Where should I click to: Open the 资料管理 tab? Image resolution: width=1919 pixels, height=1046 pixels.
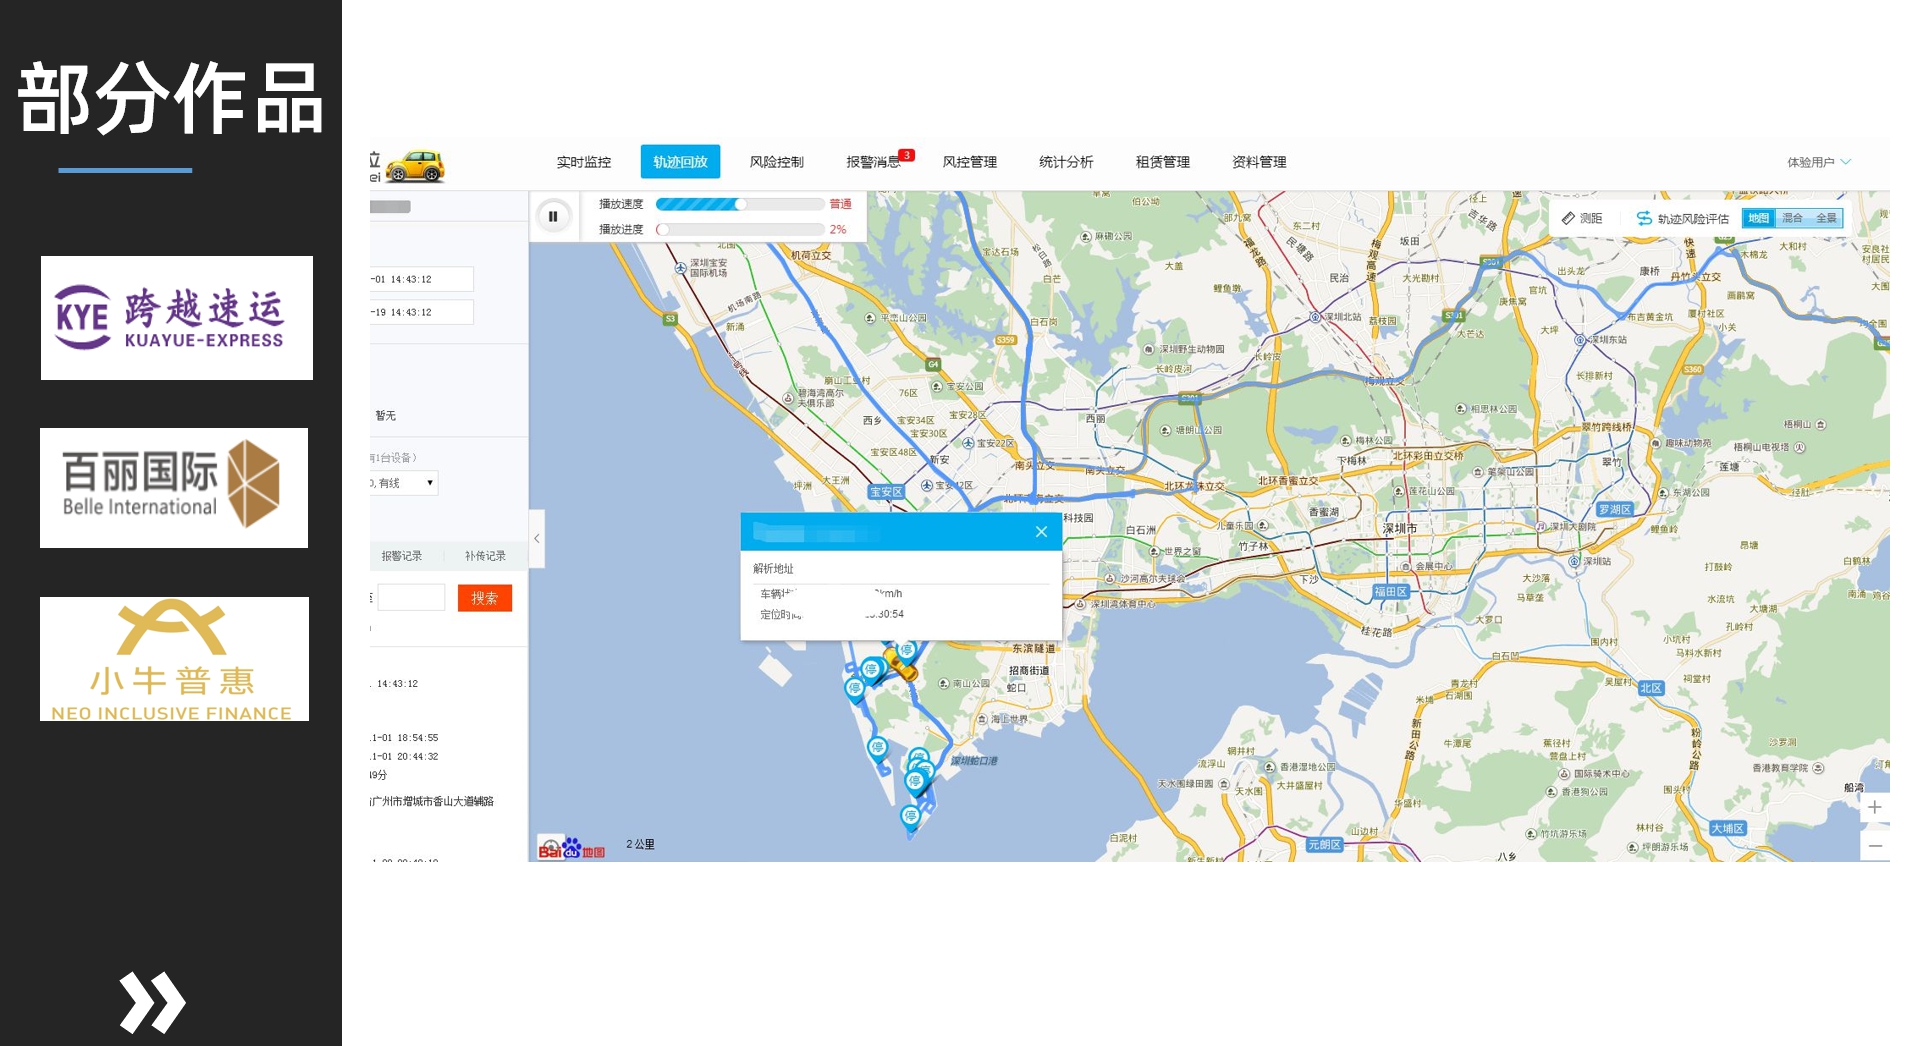pyautogui.click(x=1259, y=162)
